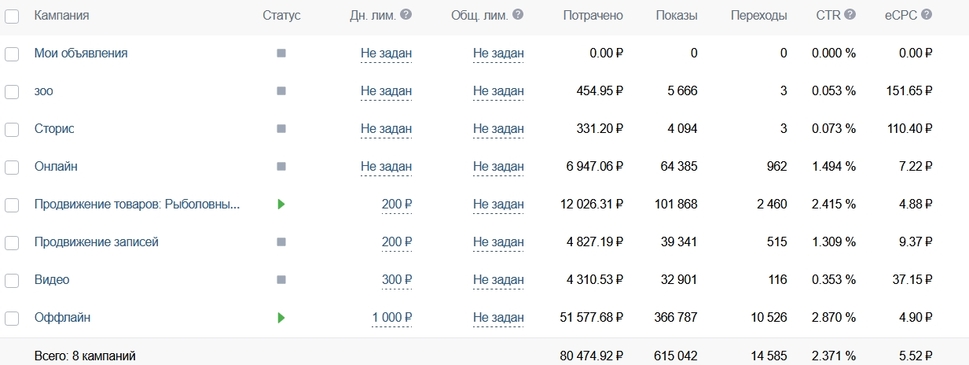969x365 pixels.
Task: Sort by the Показы column header
Action: (x=677, y=15)
